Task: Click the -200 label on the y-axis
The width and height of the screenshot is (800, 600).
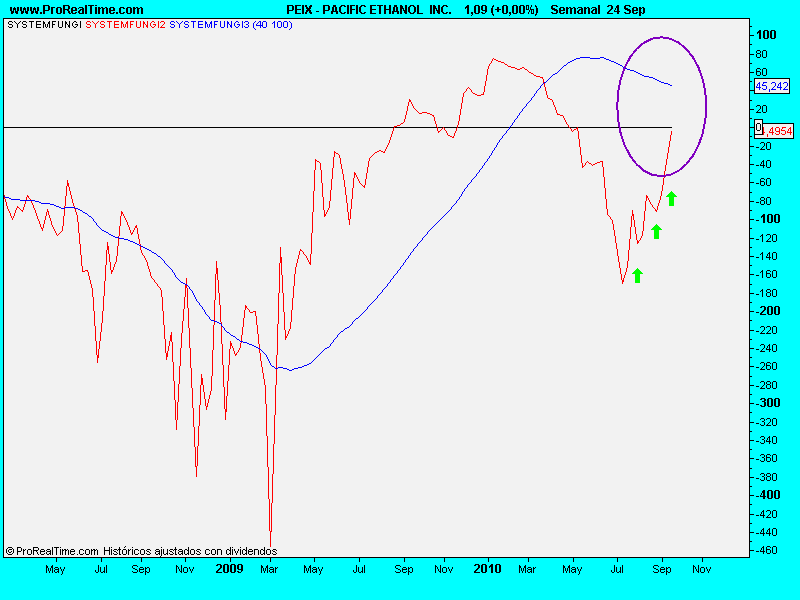Action: point(767,311)
